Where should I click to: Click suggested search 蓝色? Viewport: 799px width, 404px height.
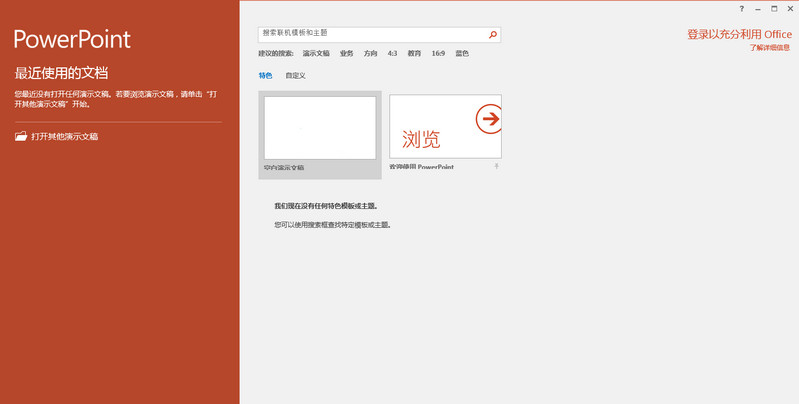click(x=462, y=53)
